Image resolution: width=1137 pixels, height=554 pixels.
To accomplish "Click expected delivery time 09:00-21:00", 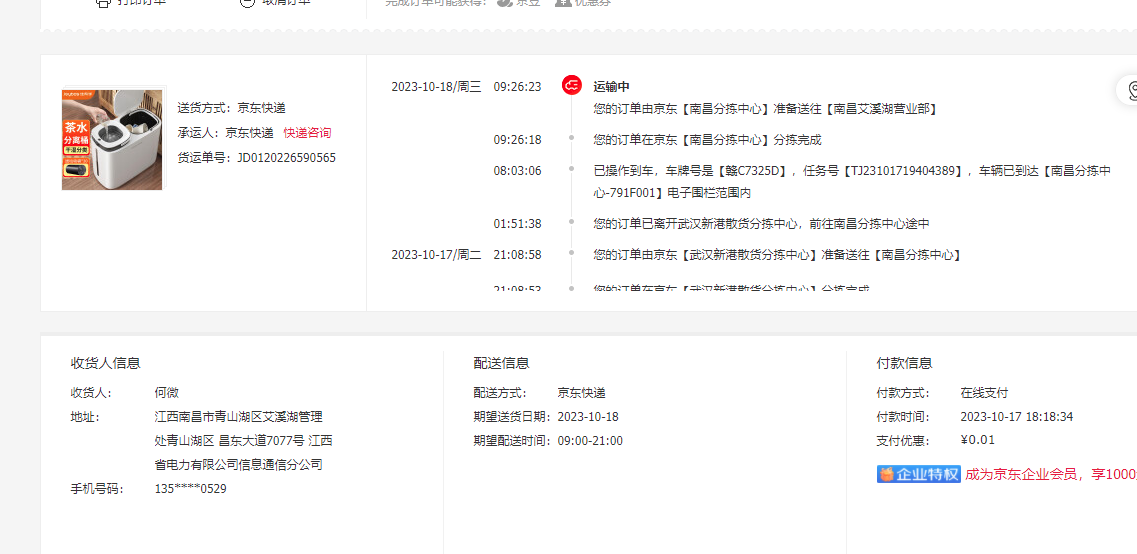I will pos(590,441).
